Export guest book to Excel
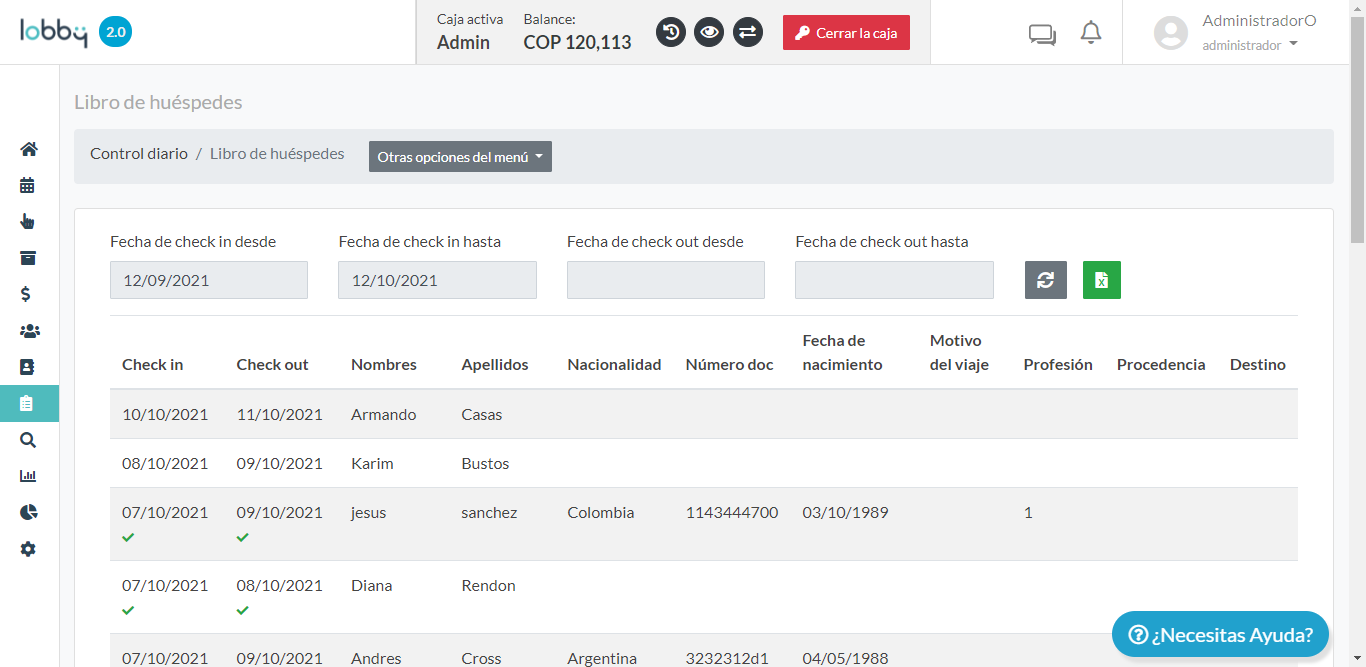Image resolution: width=1366 pixels, height=667 pixels. click(1101, 280)
